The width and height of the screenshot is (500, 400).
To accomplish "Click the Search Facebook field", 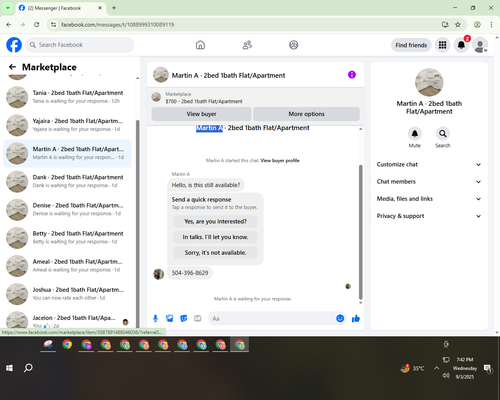I will (80, 45).
